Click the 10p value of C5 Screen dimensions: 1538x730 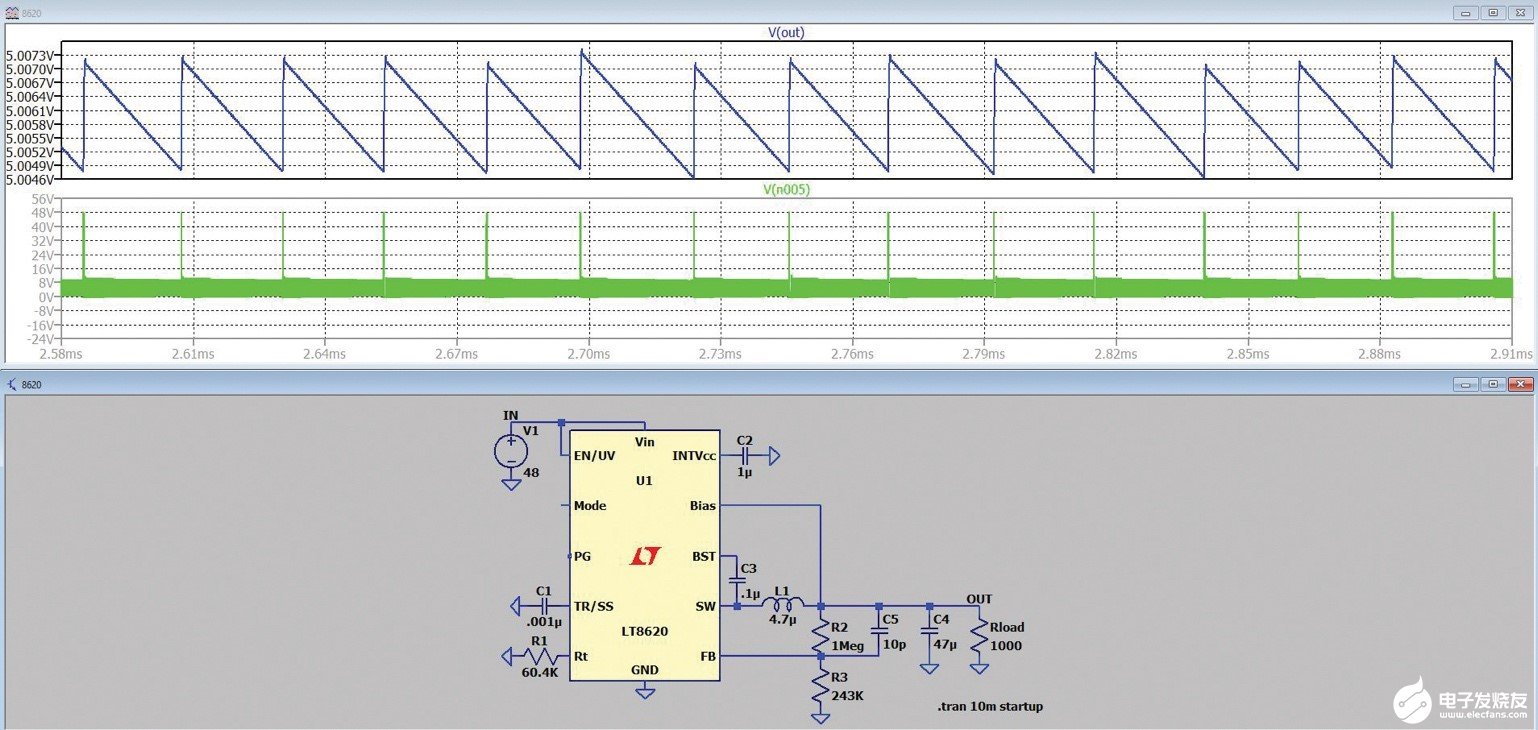893,645
